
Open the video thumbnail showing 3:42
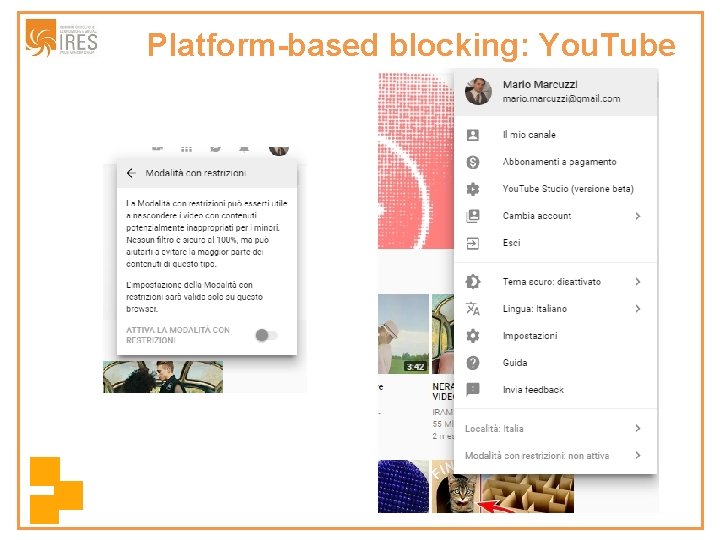pos(403,334)
